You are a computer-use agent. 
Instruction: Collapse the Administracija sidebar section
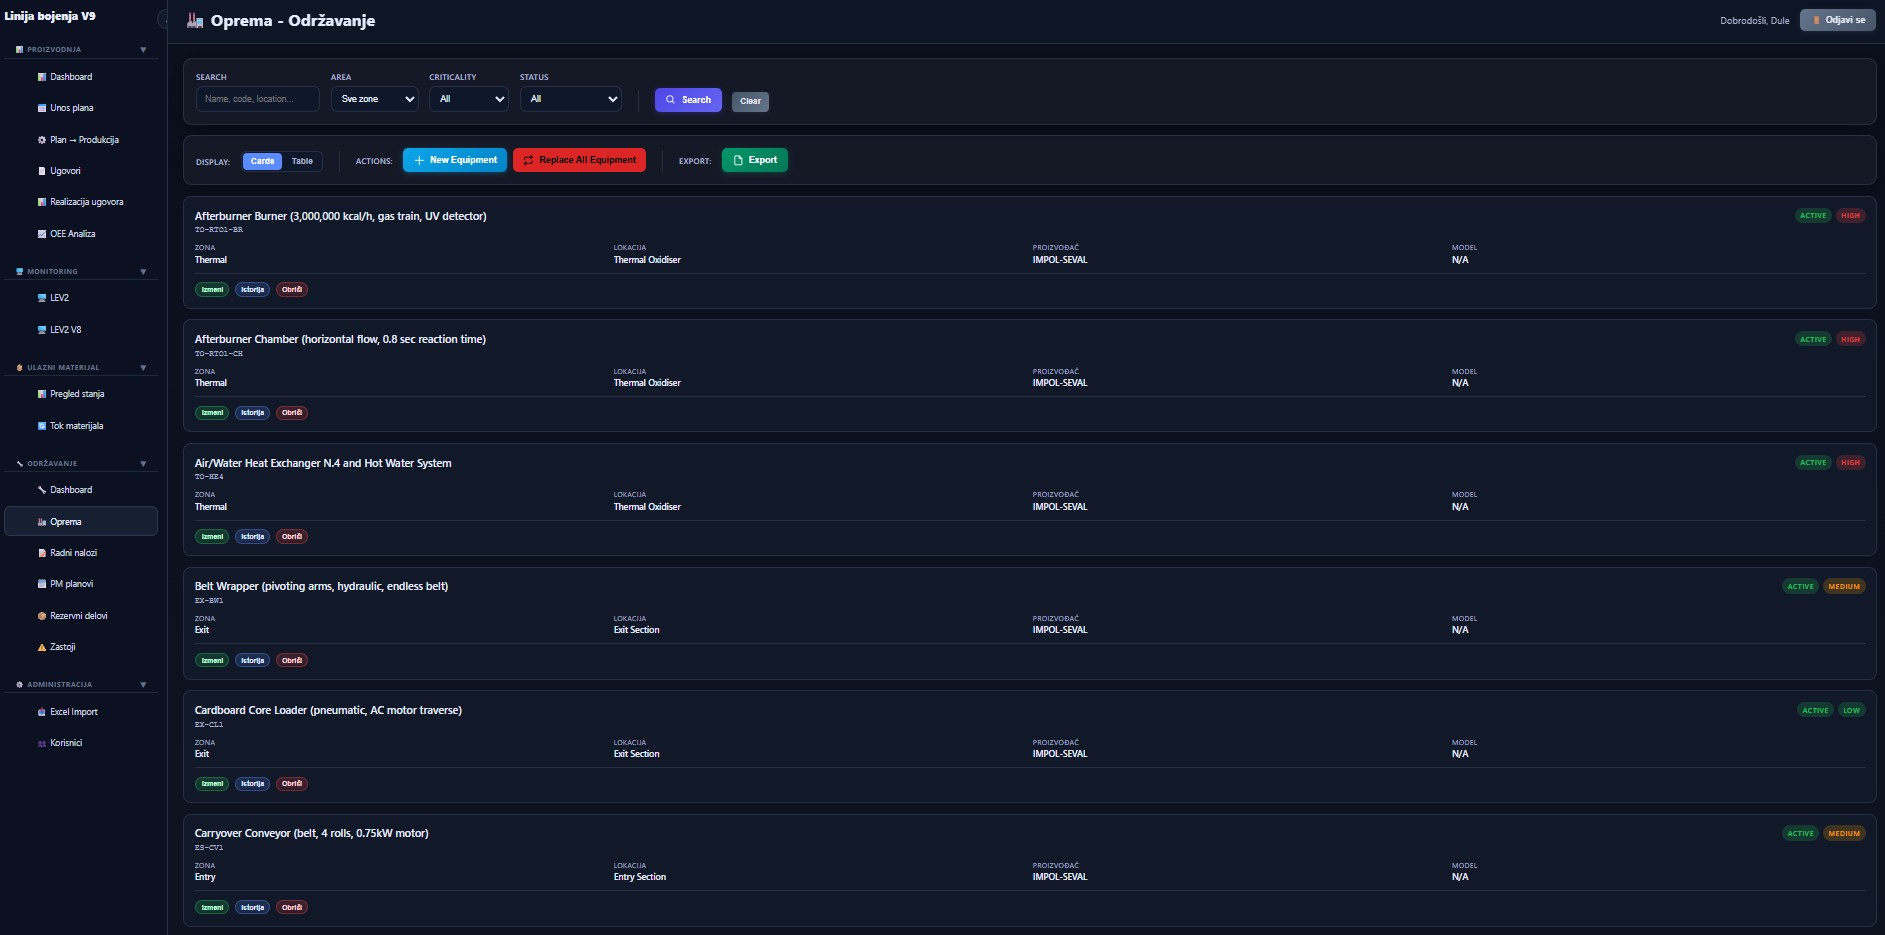click(143, 685)
